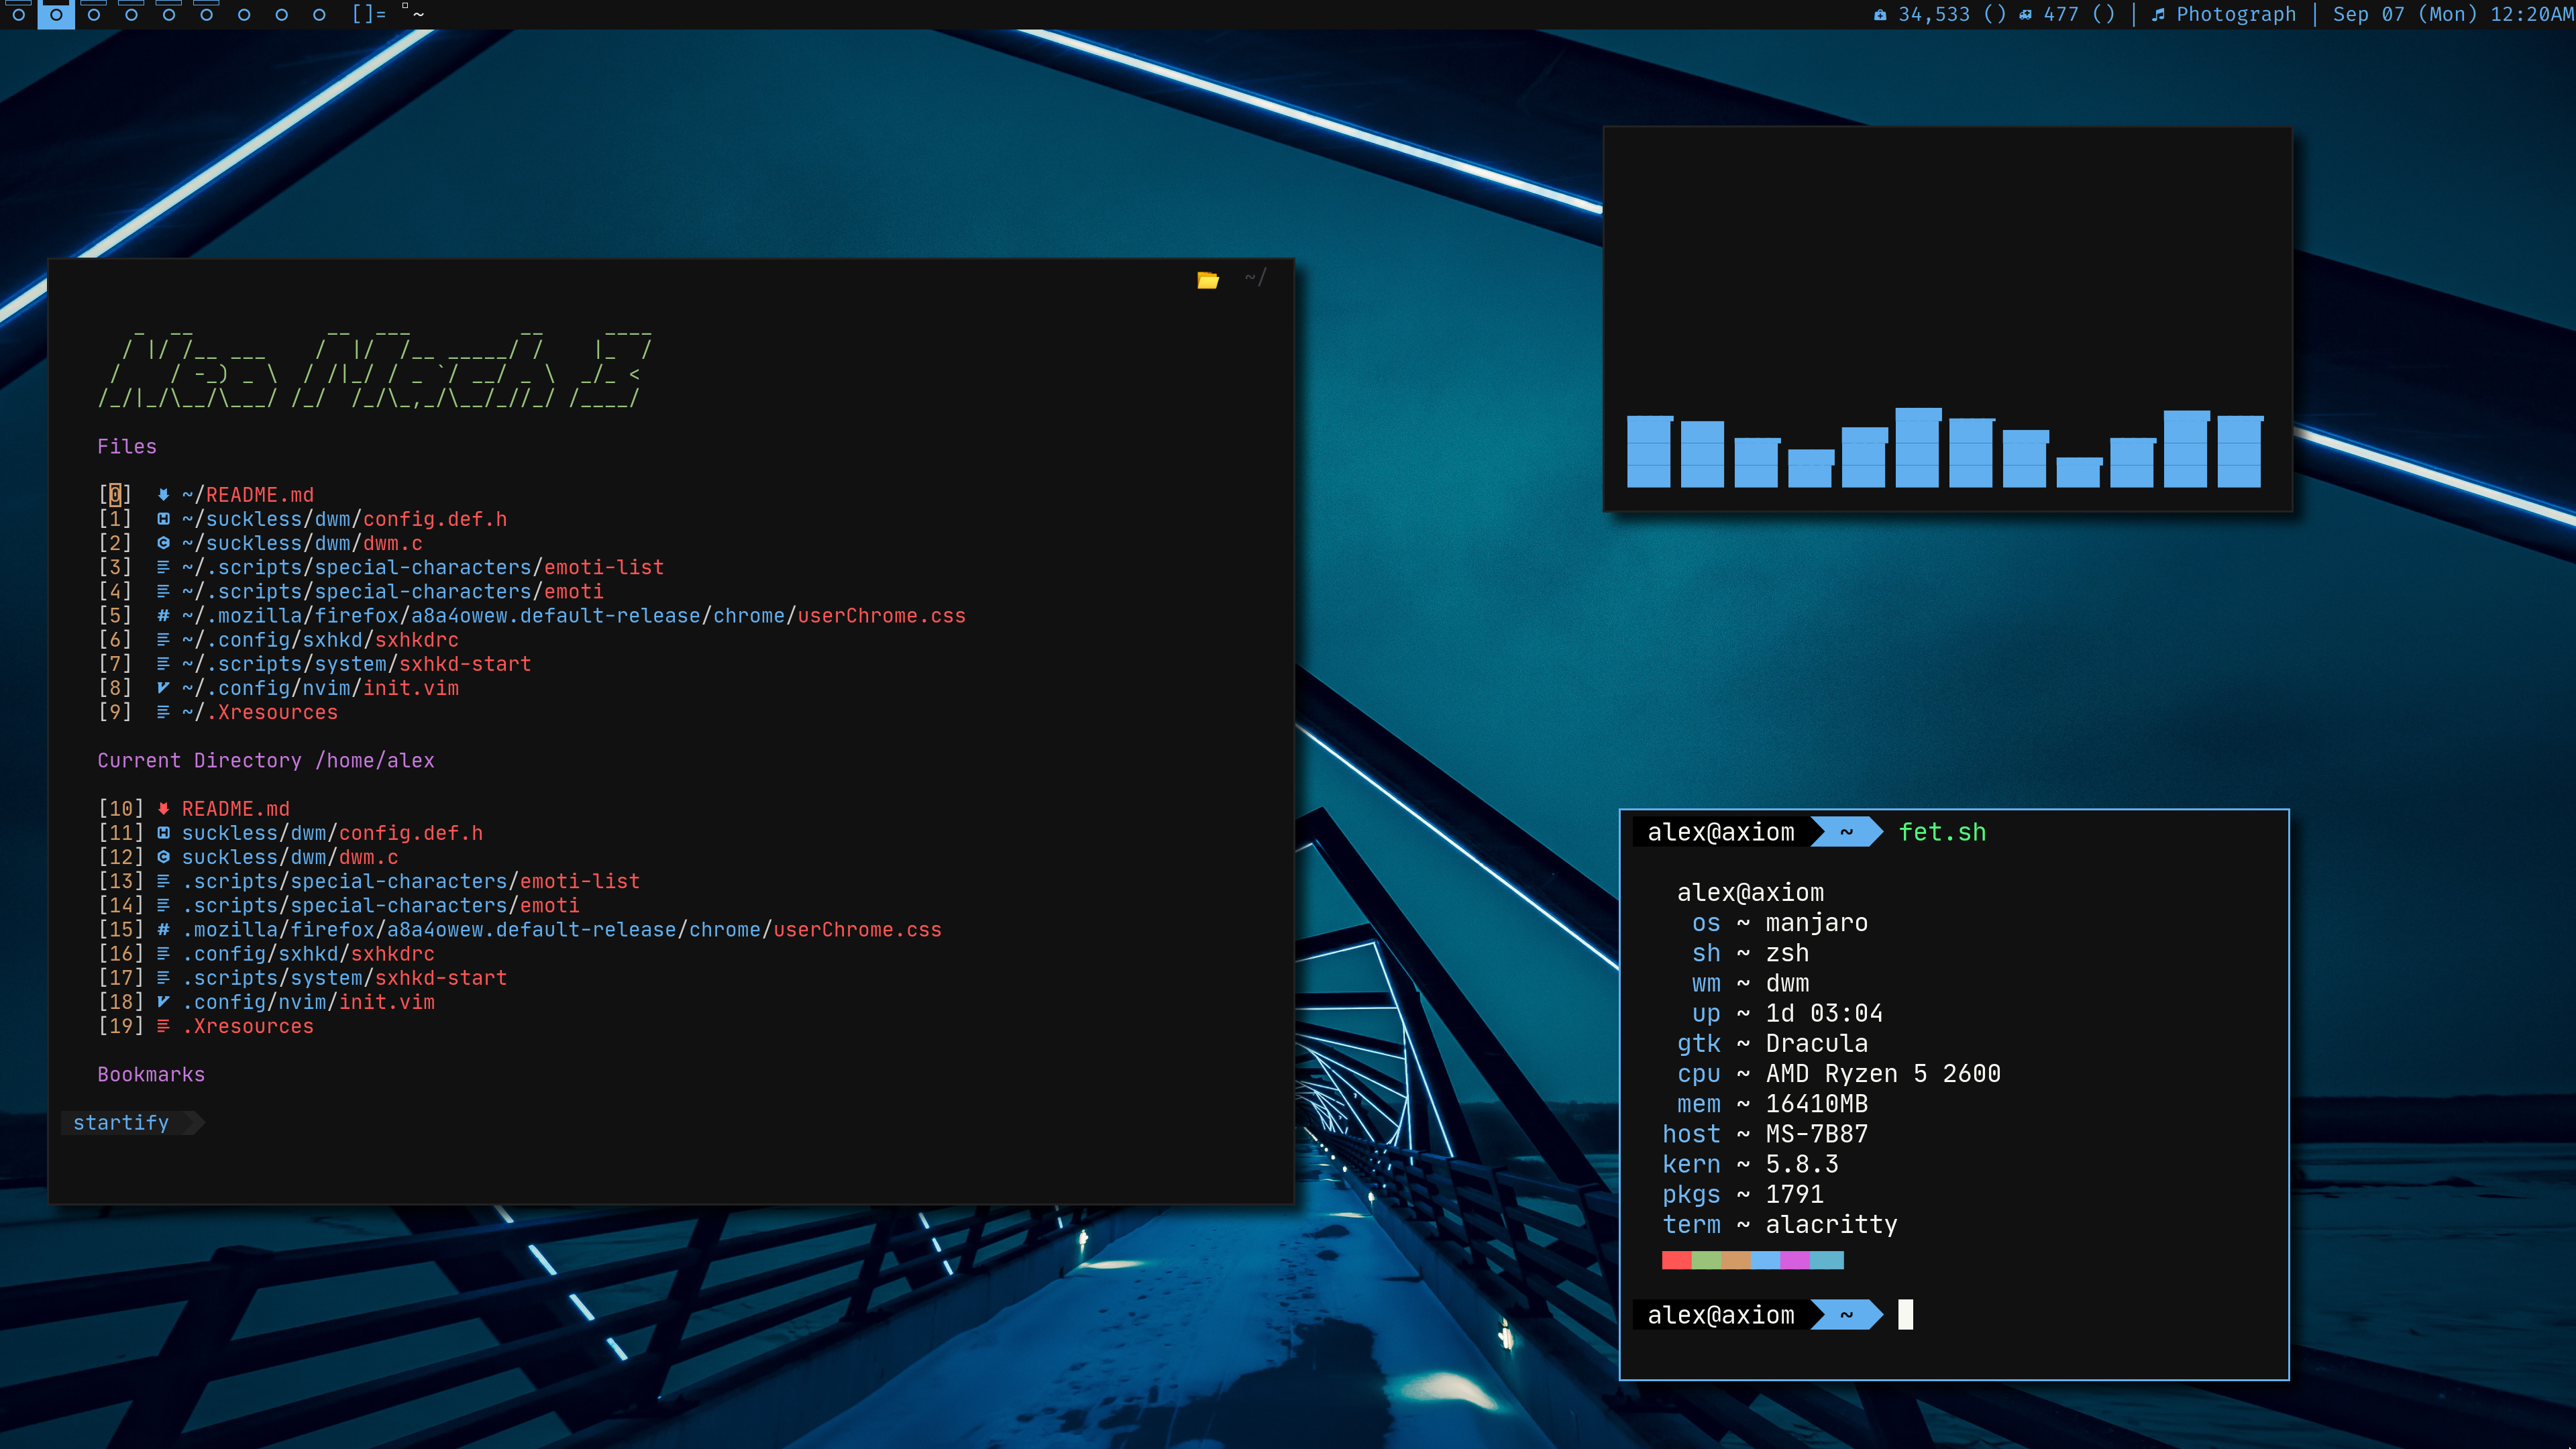
Task: Click the yellow folder icon in vim window
Action: [x=1208, y=280]
